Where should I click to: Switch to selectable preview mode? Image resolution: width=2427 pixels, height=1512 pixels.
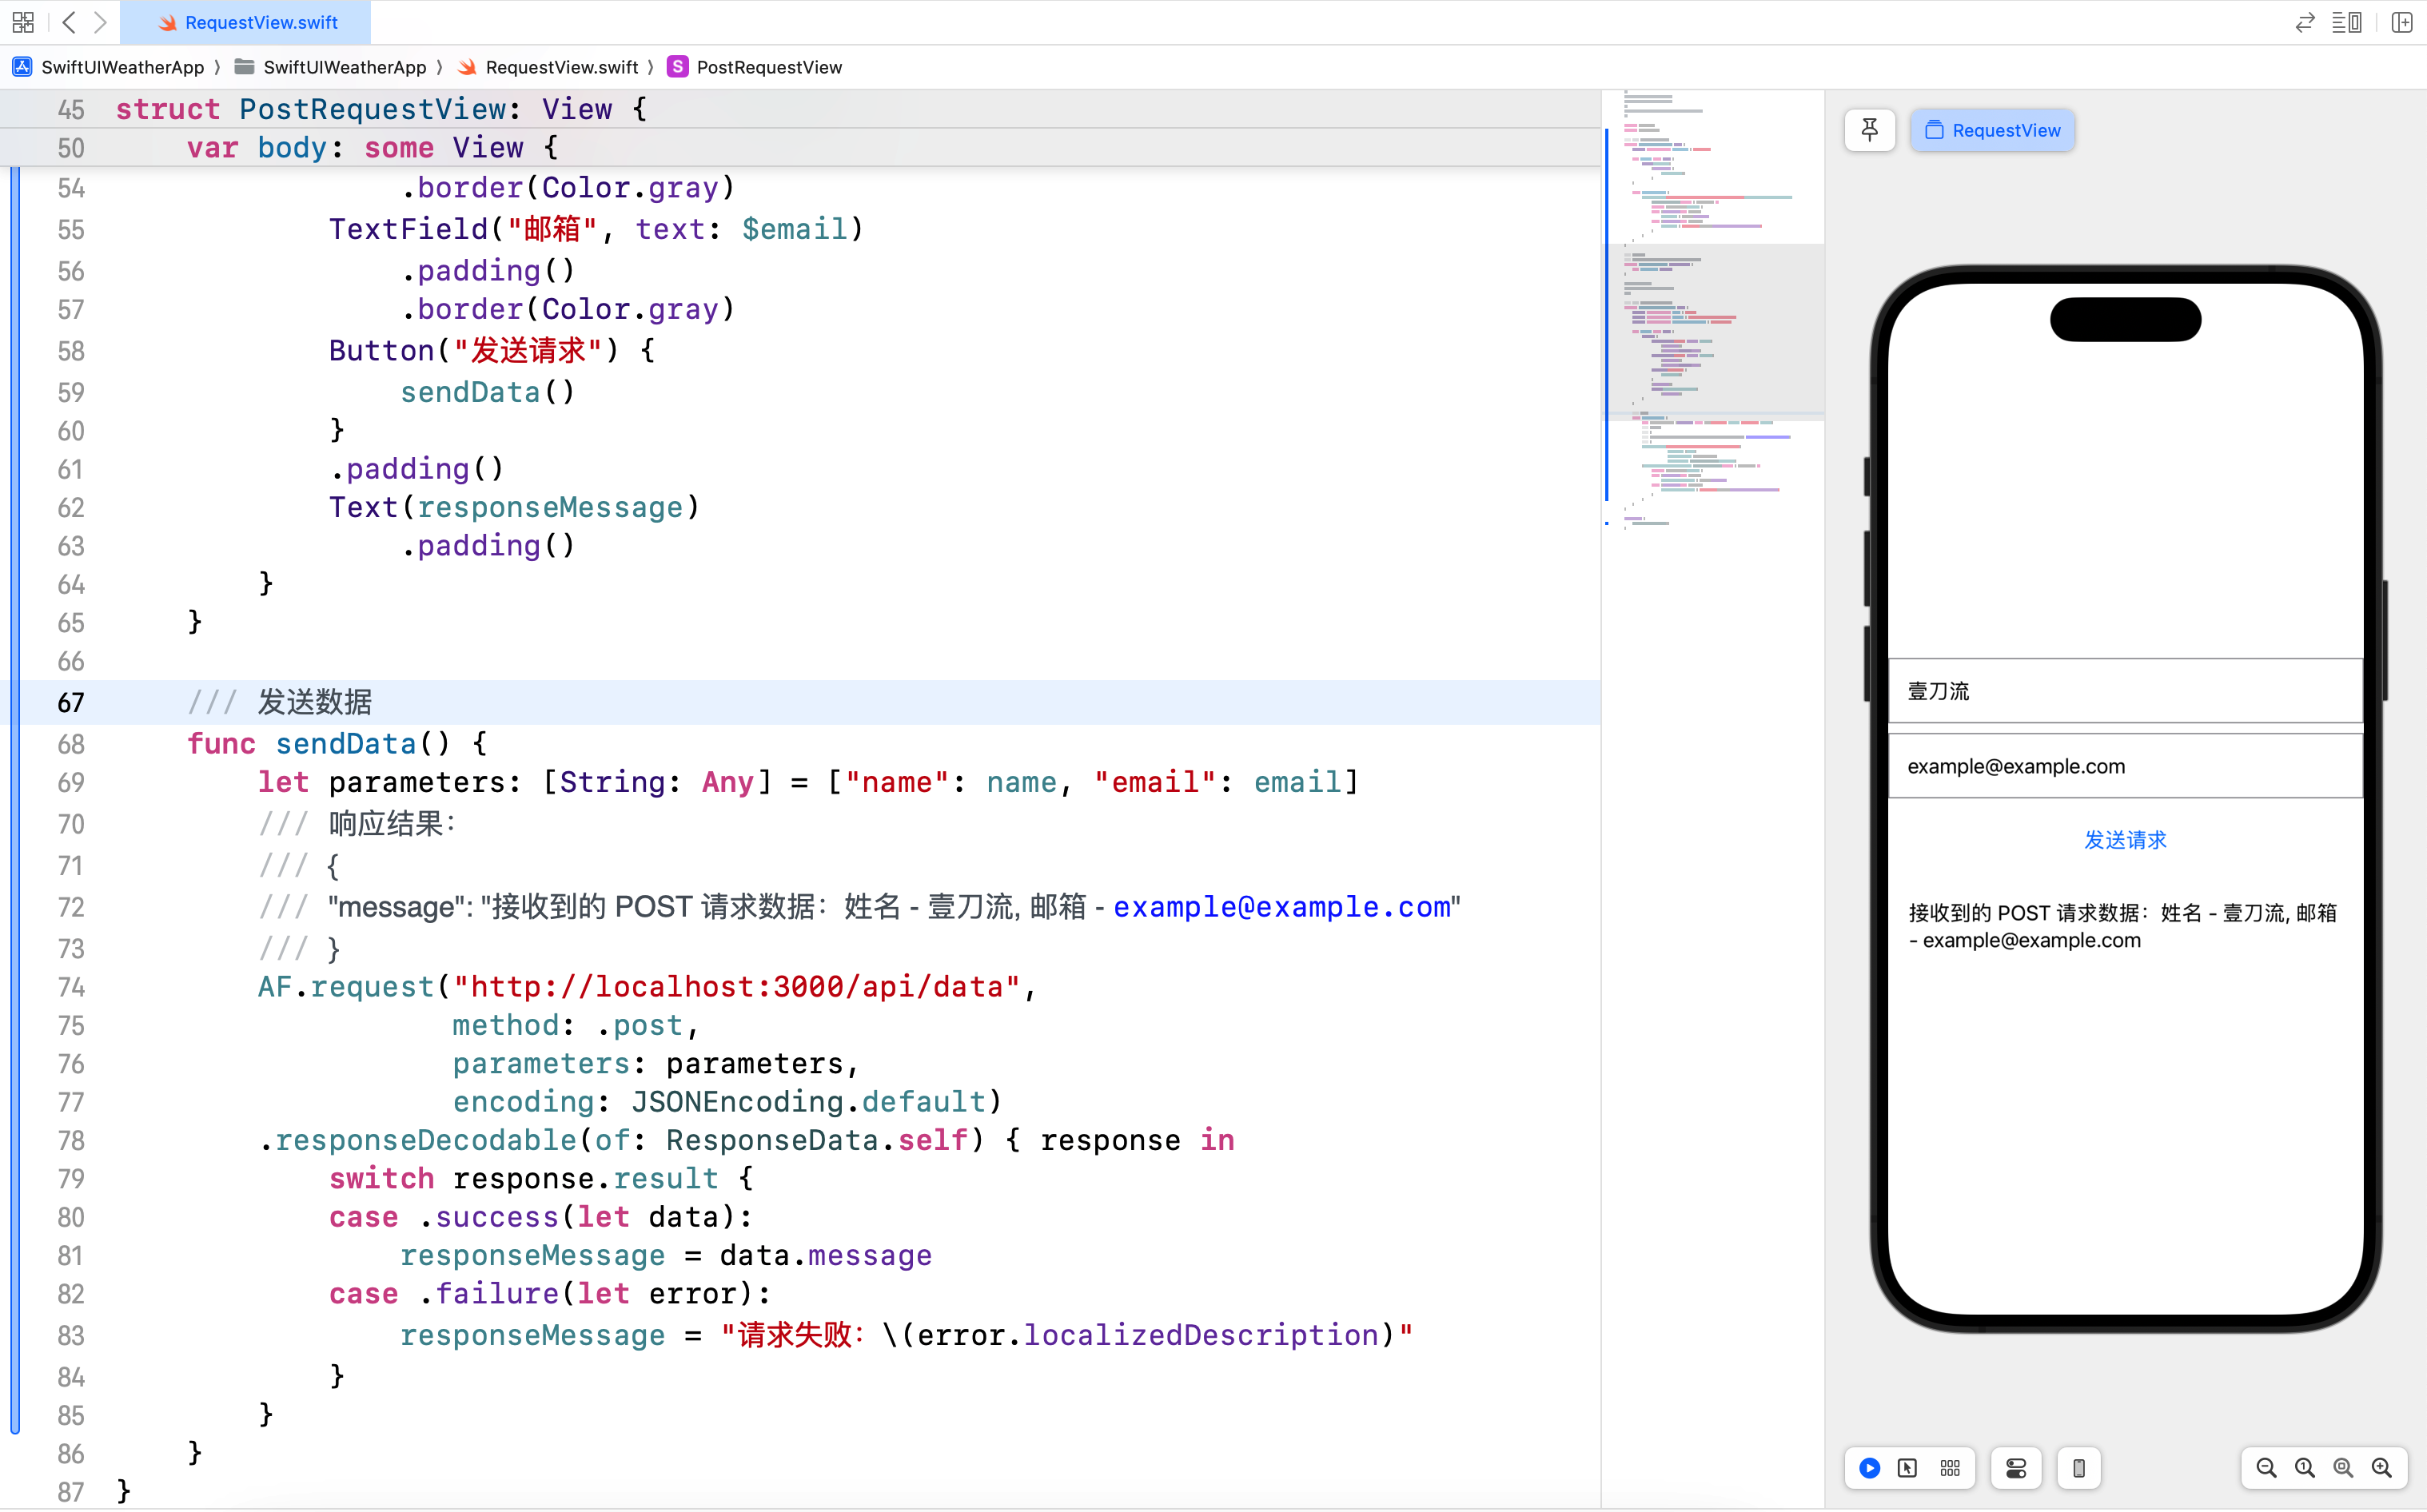[1908, 1468]
